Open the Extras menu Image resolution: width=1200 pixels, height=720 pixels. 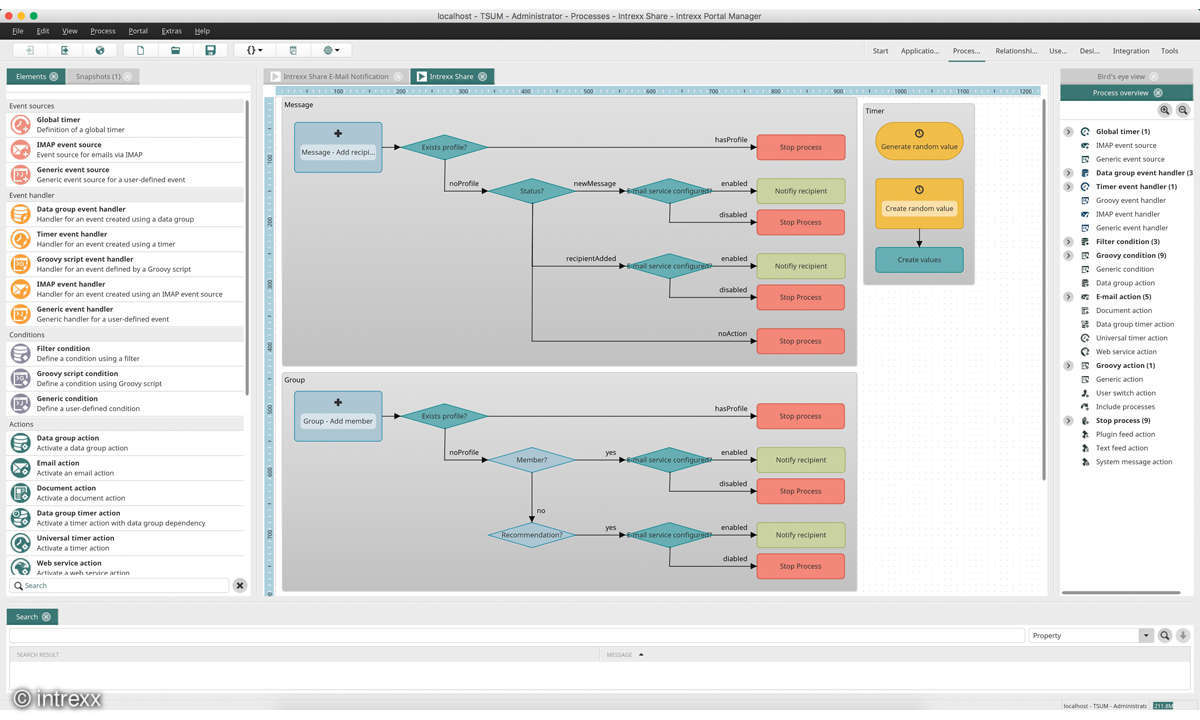(172, 31)
